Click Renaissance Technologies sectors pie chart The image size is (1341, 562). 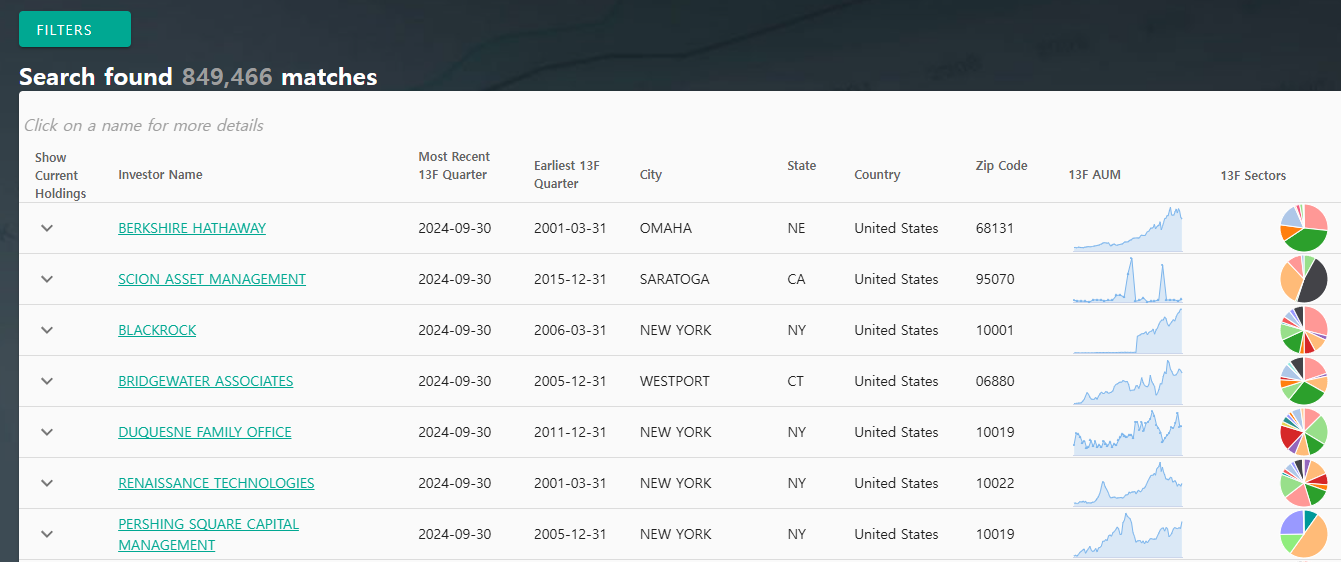(x=1304, y=483)
